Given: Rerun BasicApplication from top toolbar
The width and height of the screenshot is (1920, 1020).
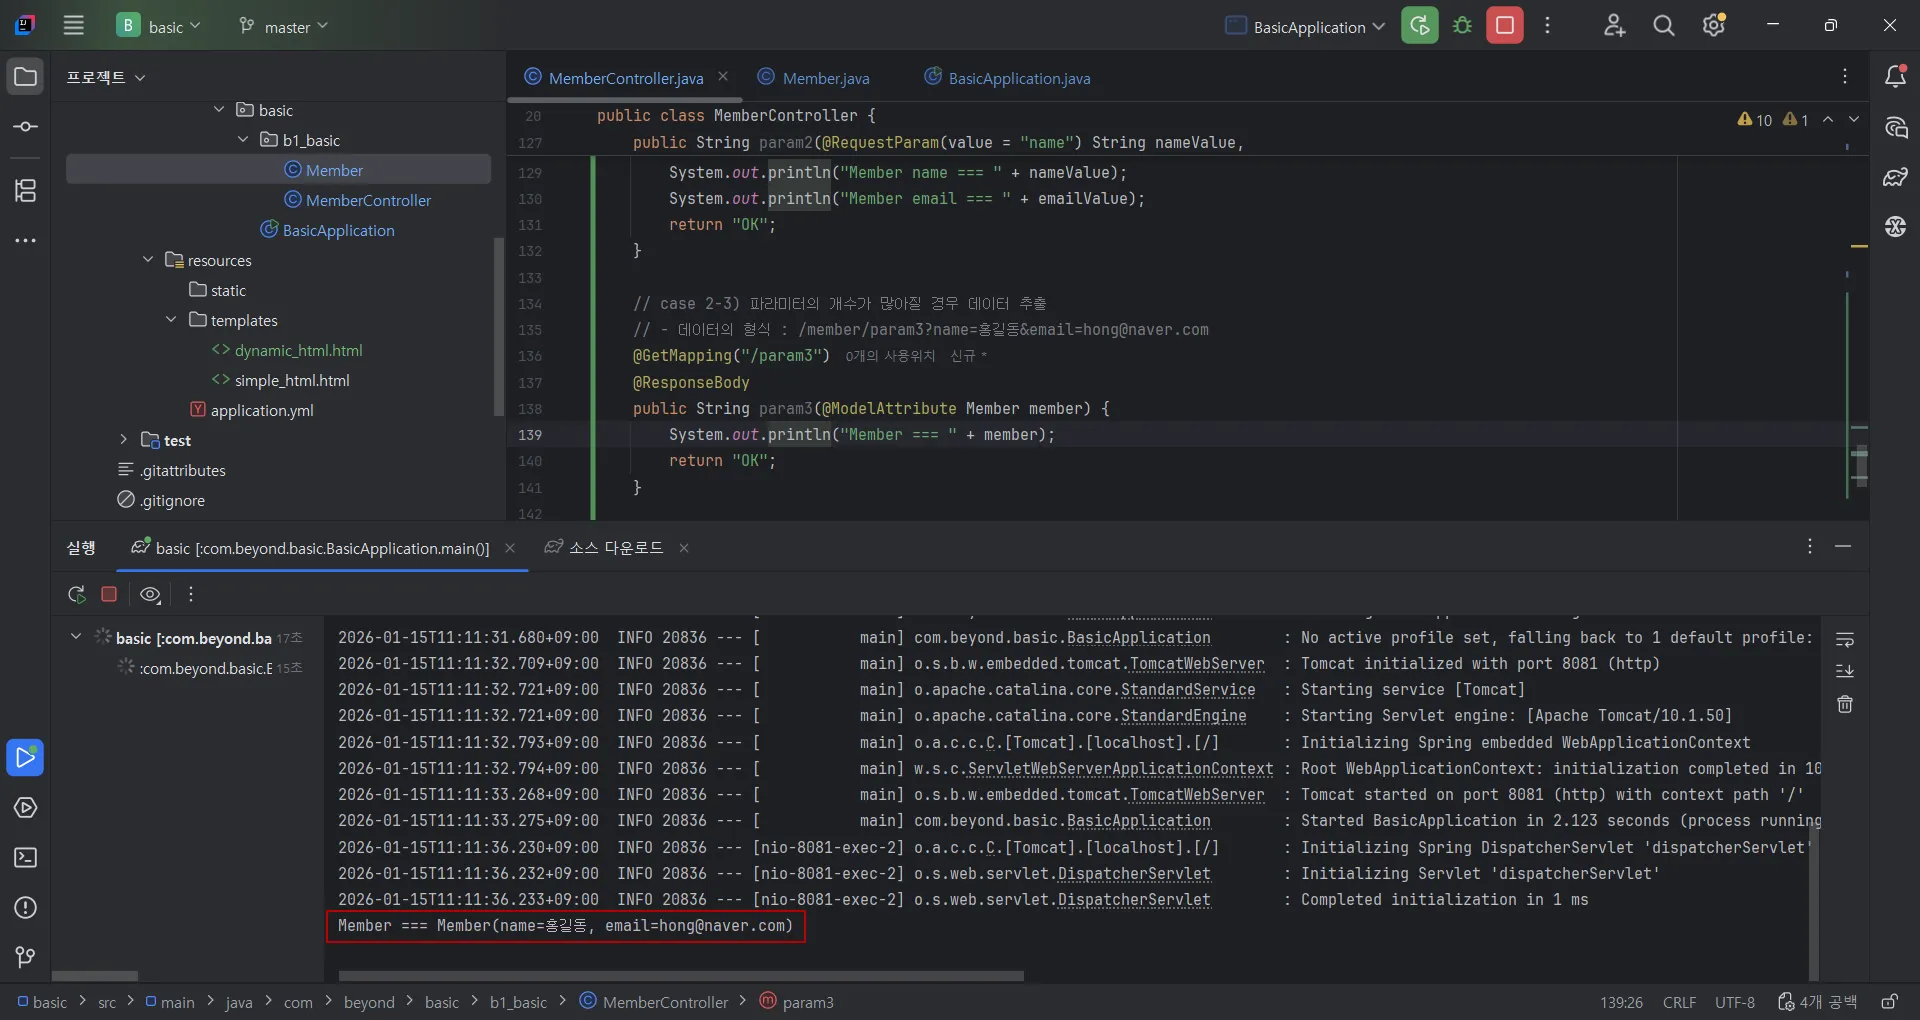Looking at the screenshot, I should pyautogui.click(x=1420, y=26).
